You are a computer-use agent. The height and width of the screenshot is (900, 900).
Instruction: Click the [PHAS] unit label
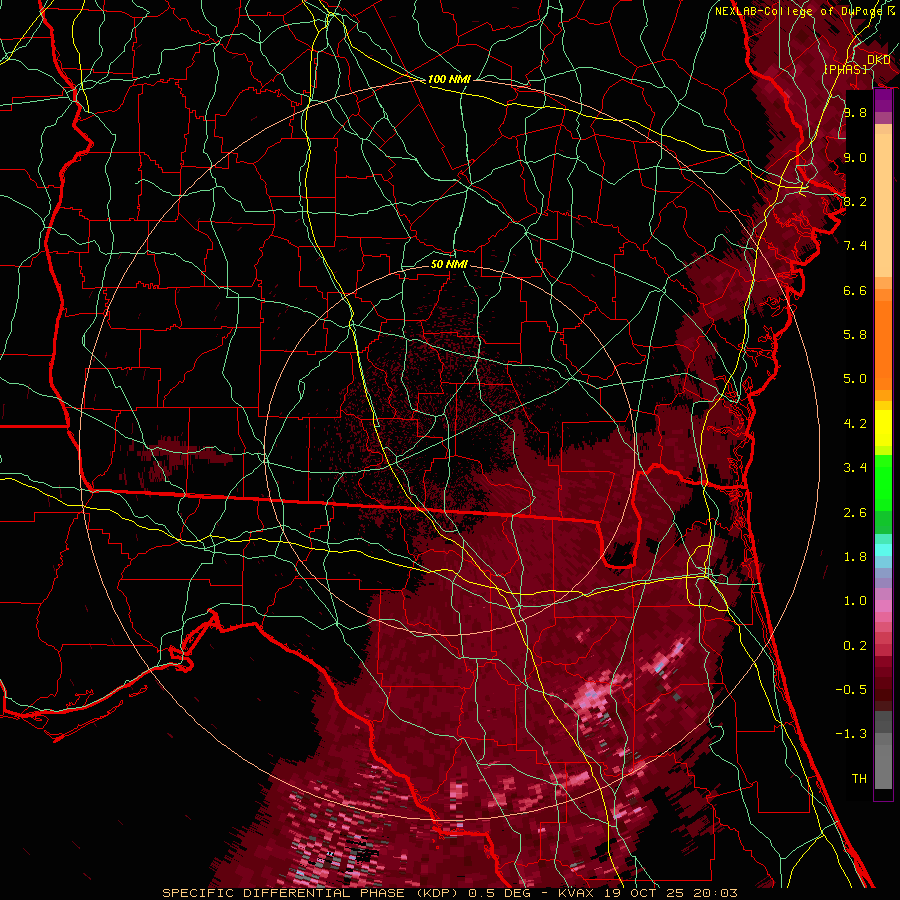846,70
